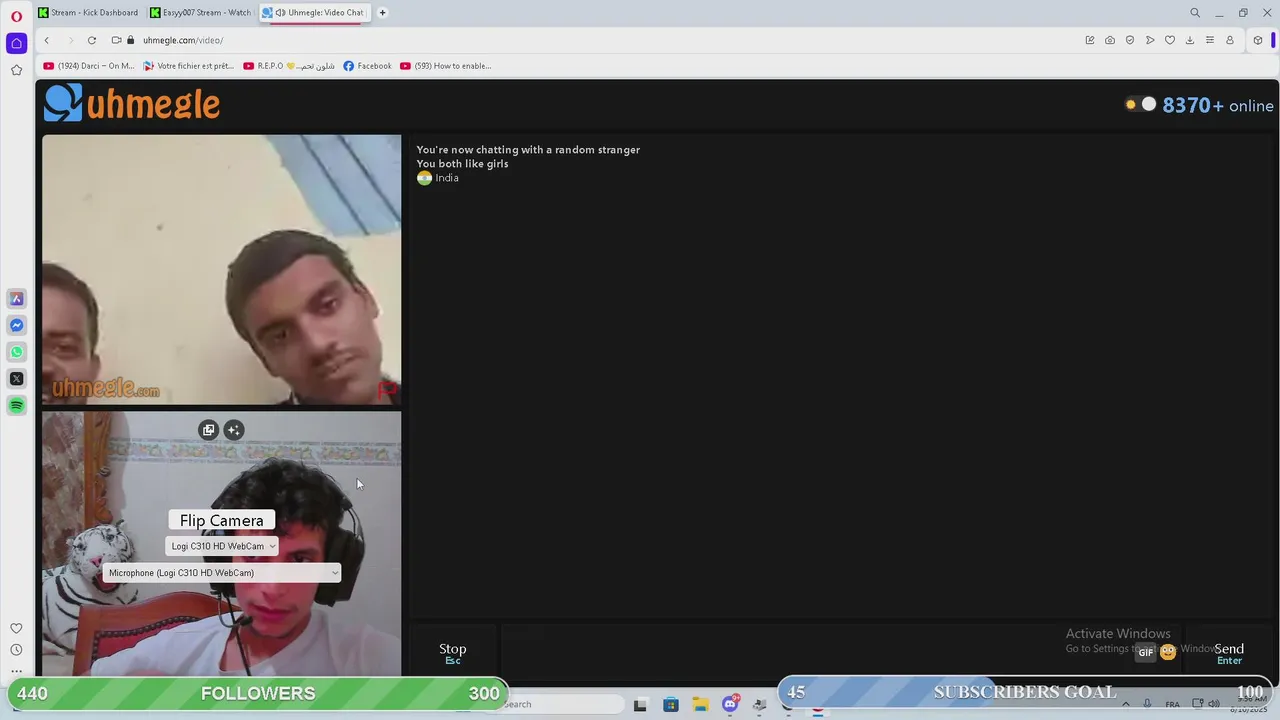This screenshot has height=720, width=1280.
Task: Open the extensions cube icon
Action: tap(1258, 40)
